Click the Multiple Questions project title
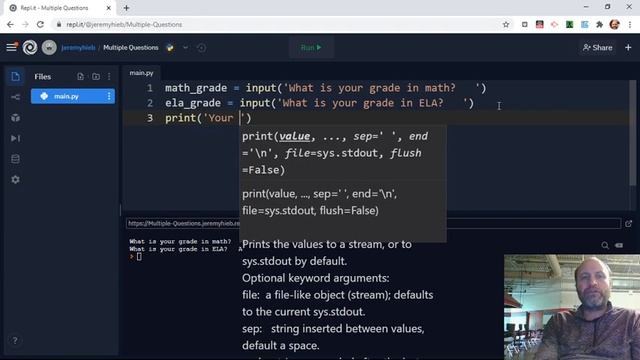Image resolution: width=640 pixels, height=360 pixels. (131, 48)
